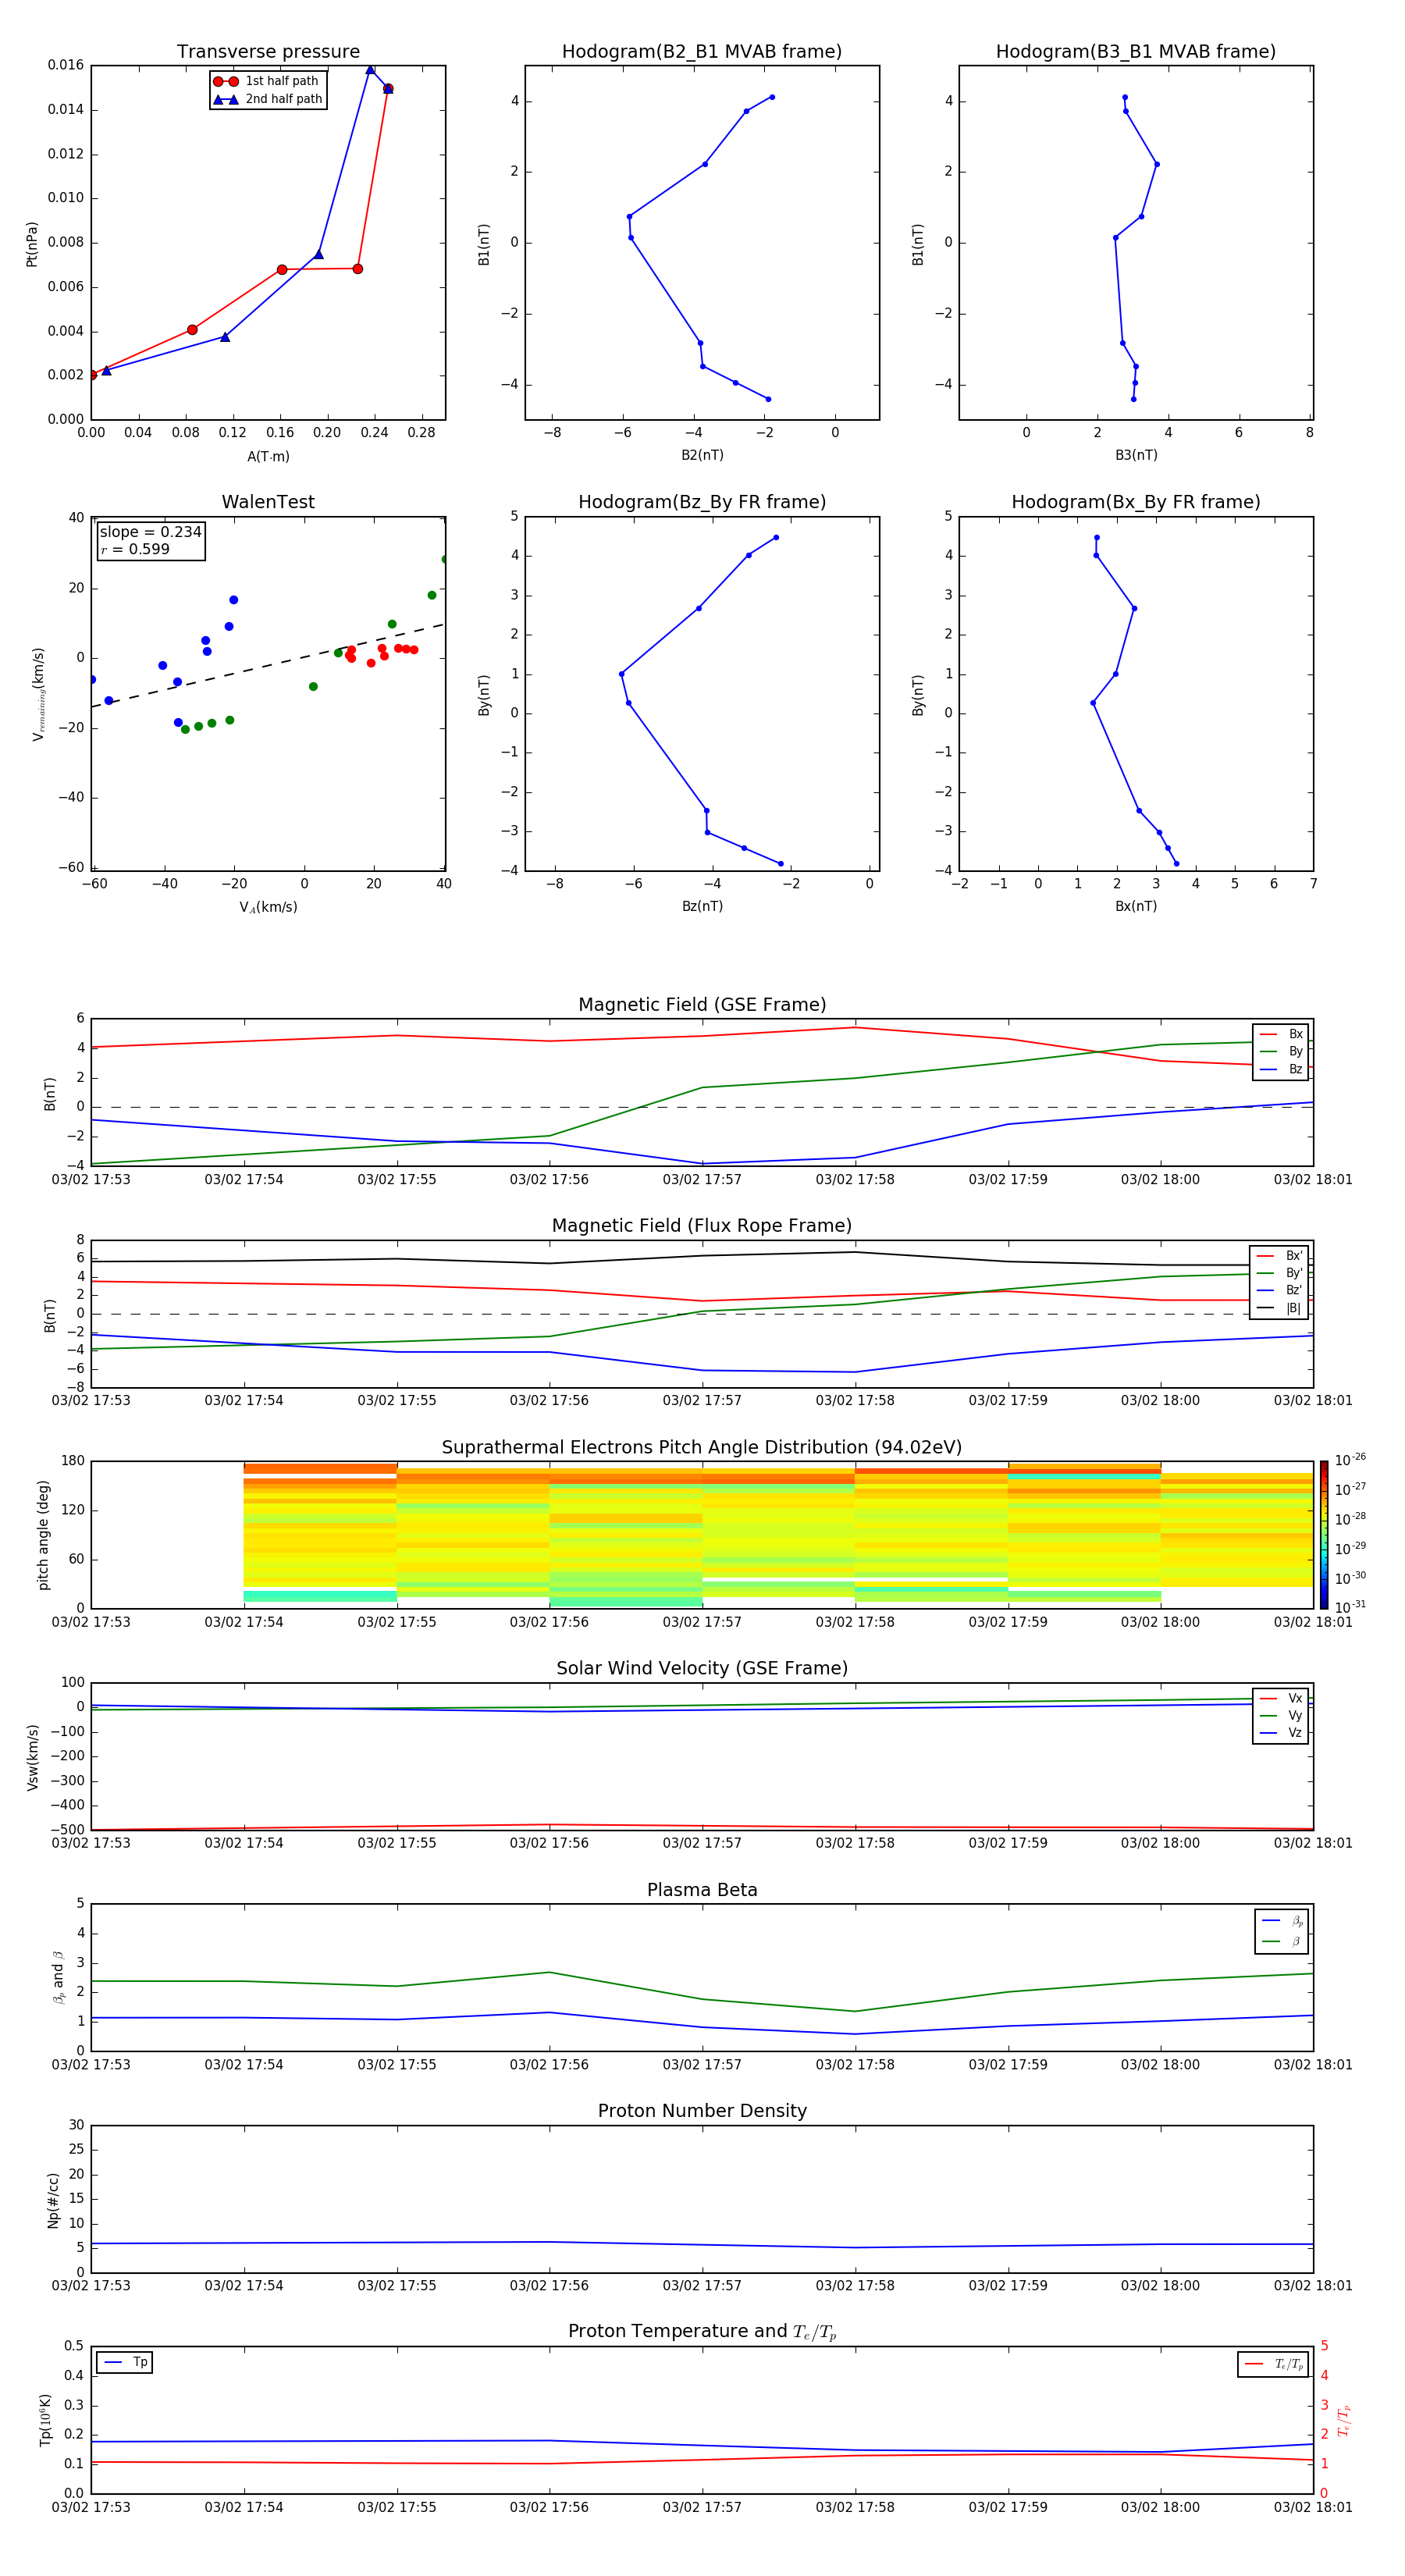Select the "Np(#/cc)" y-axis label

point(53,2200)
